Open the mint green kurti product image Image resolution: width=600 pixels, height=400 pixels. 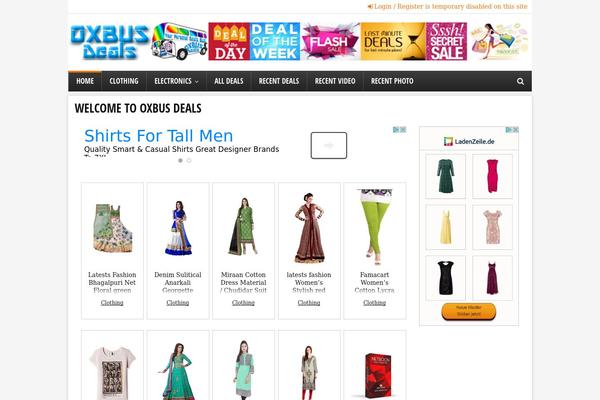(244, 370)
